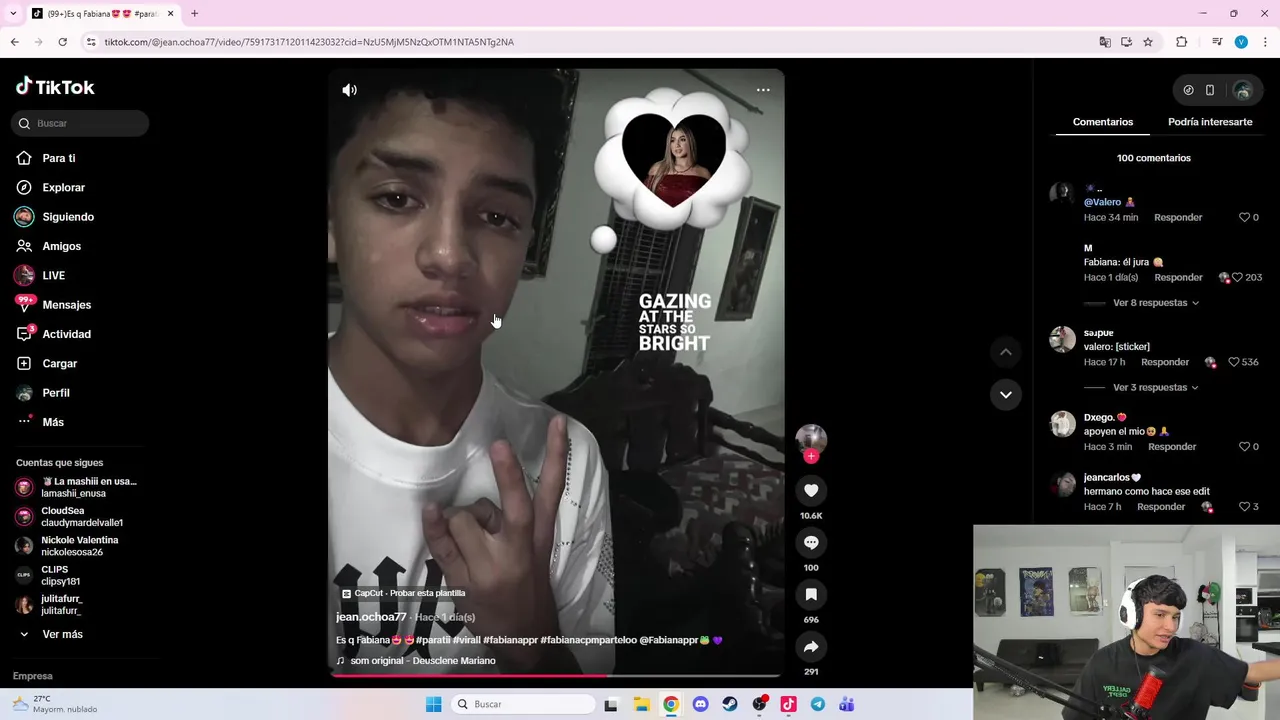
Task: Like the 'valero: [sticker]' comment
Action: coord(1234,362)
